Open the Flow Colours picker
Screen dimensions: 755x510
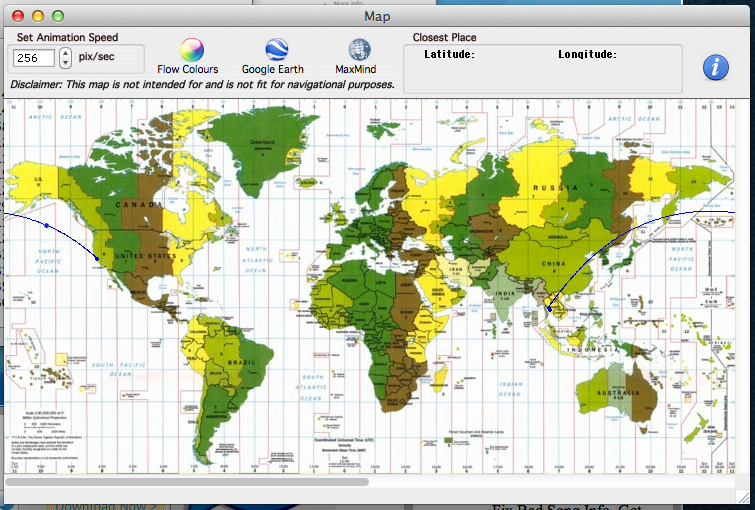tap(191, 49)
